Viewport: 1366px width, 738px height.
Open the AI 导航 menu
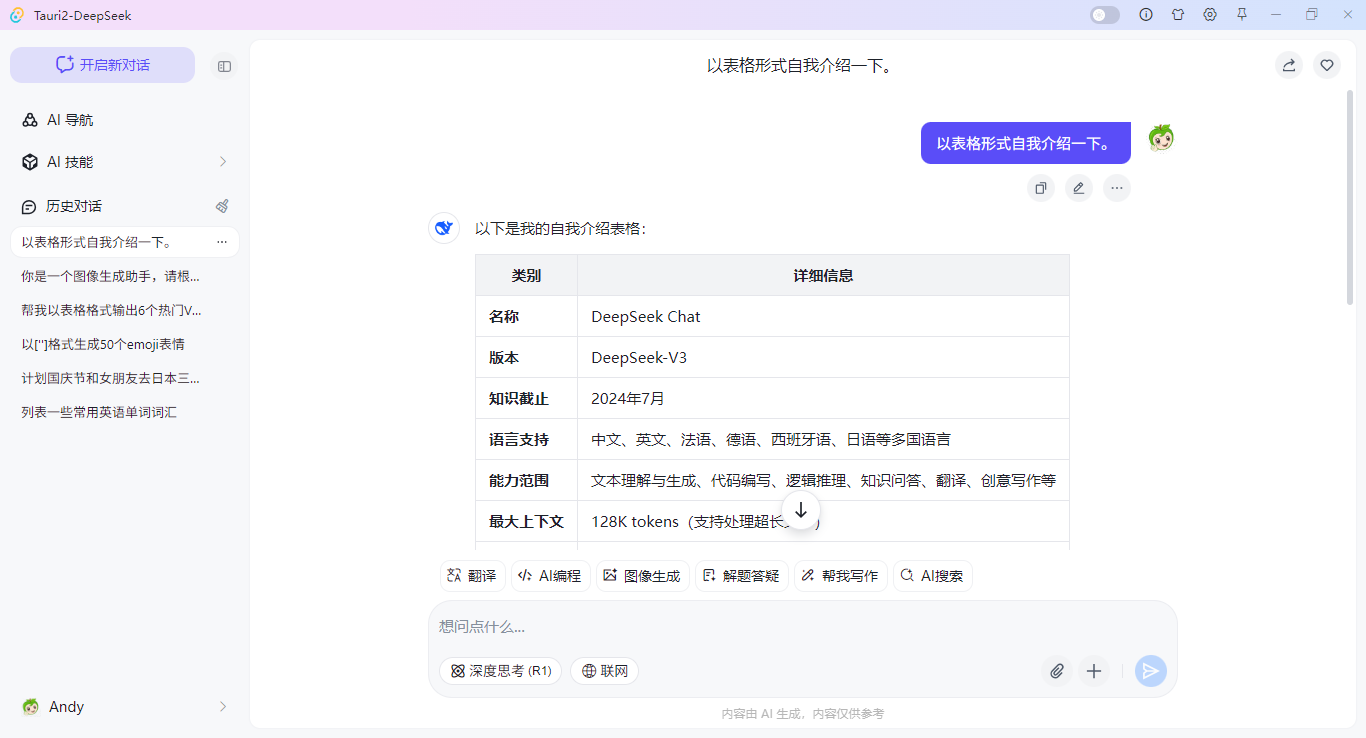(x=69, y=119)
